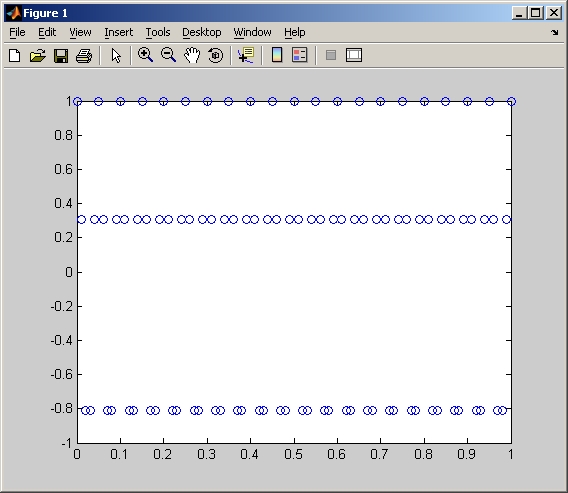Activate the Zoom In magnifier tool
The height and width of the screenshot is (493, 568).
click(145, 55)
